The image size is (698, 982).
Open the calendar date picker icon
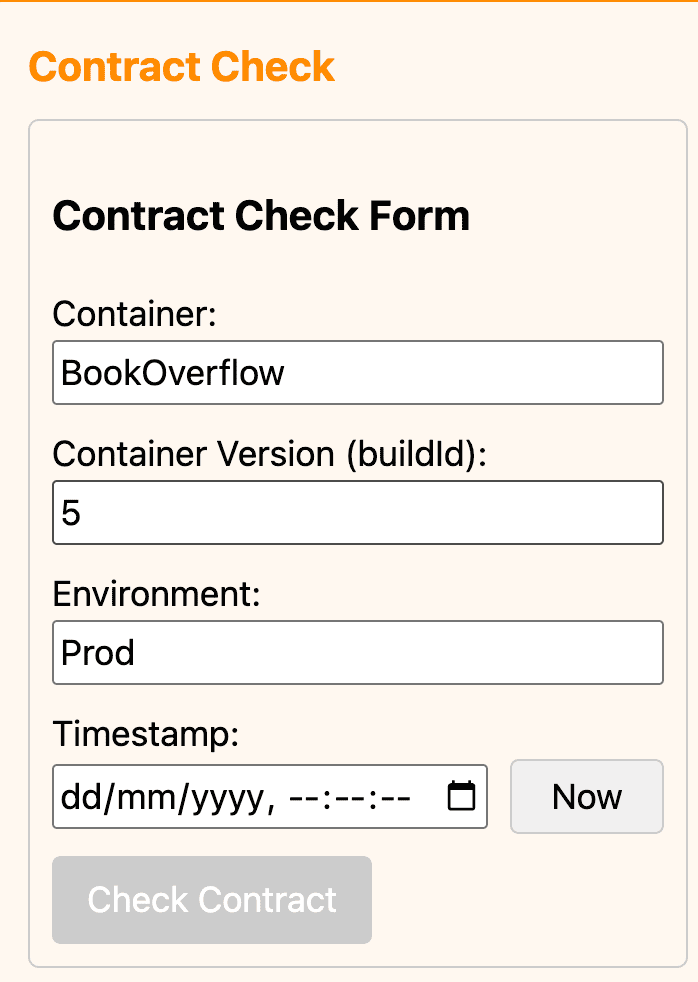[459, 796]
